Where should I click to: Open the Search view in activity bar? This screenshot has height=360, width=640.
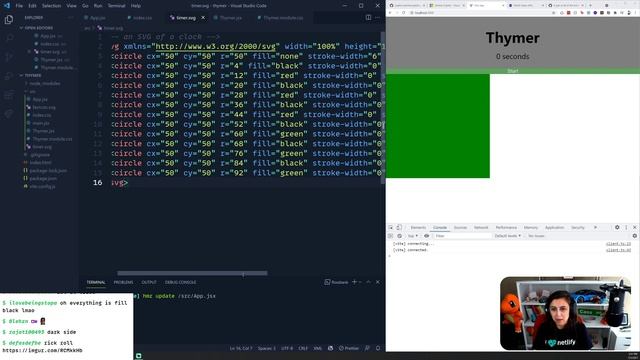click(x=9, y=38)
